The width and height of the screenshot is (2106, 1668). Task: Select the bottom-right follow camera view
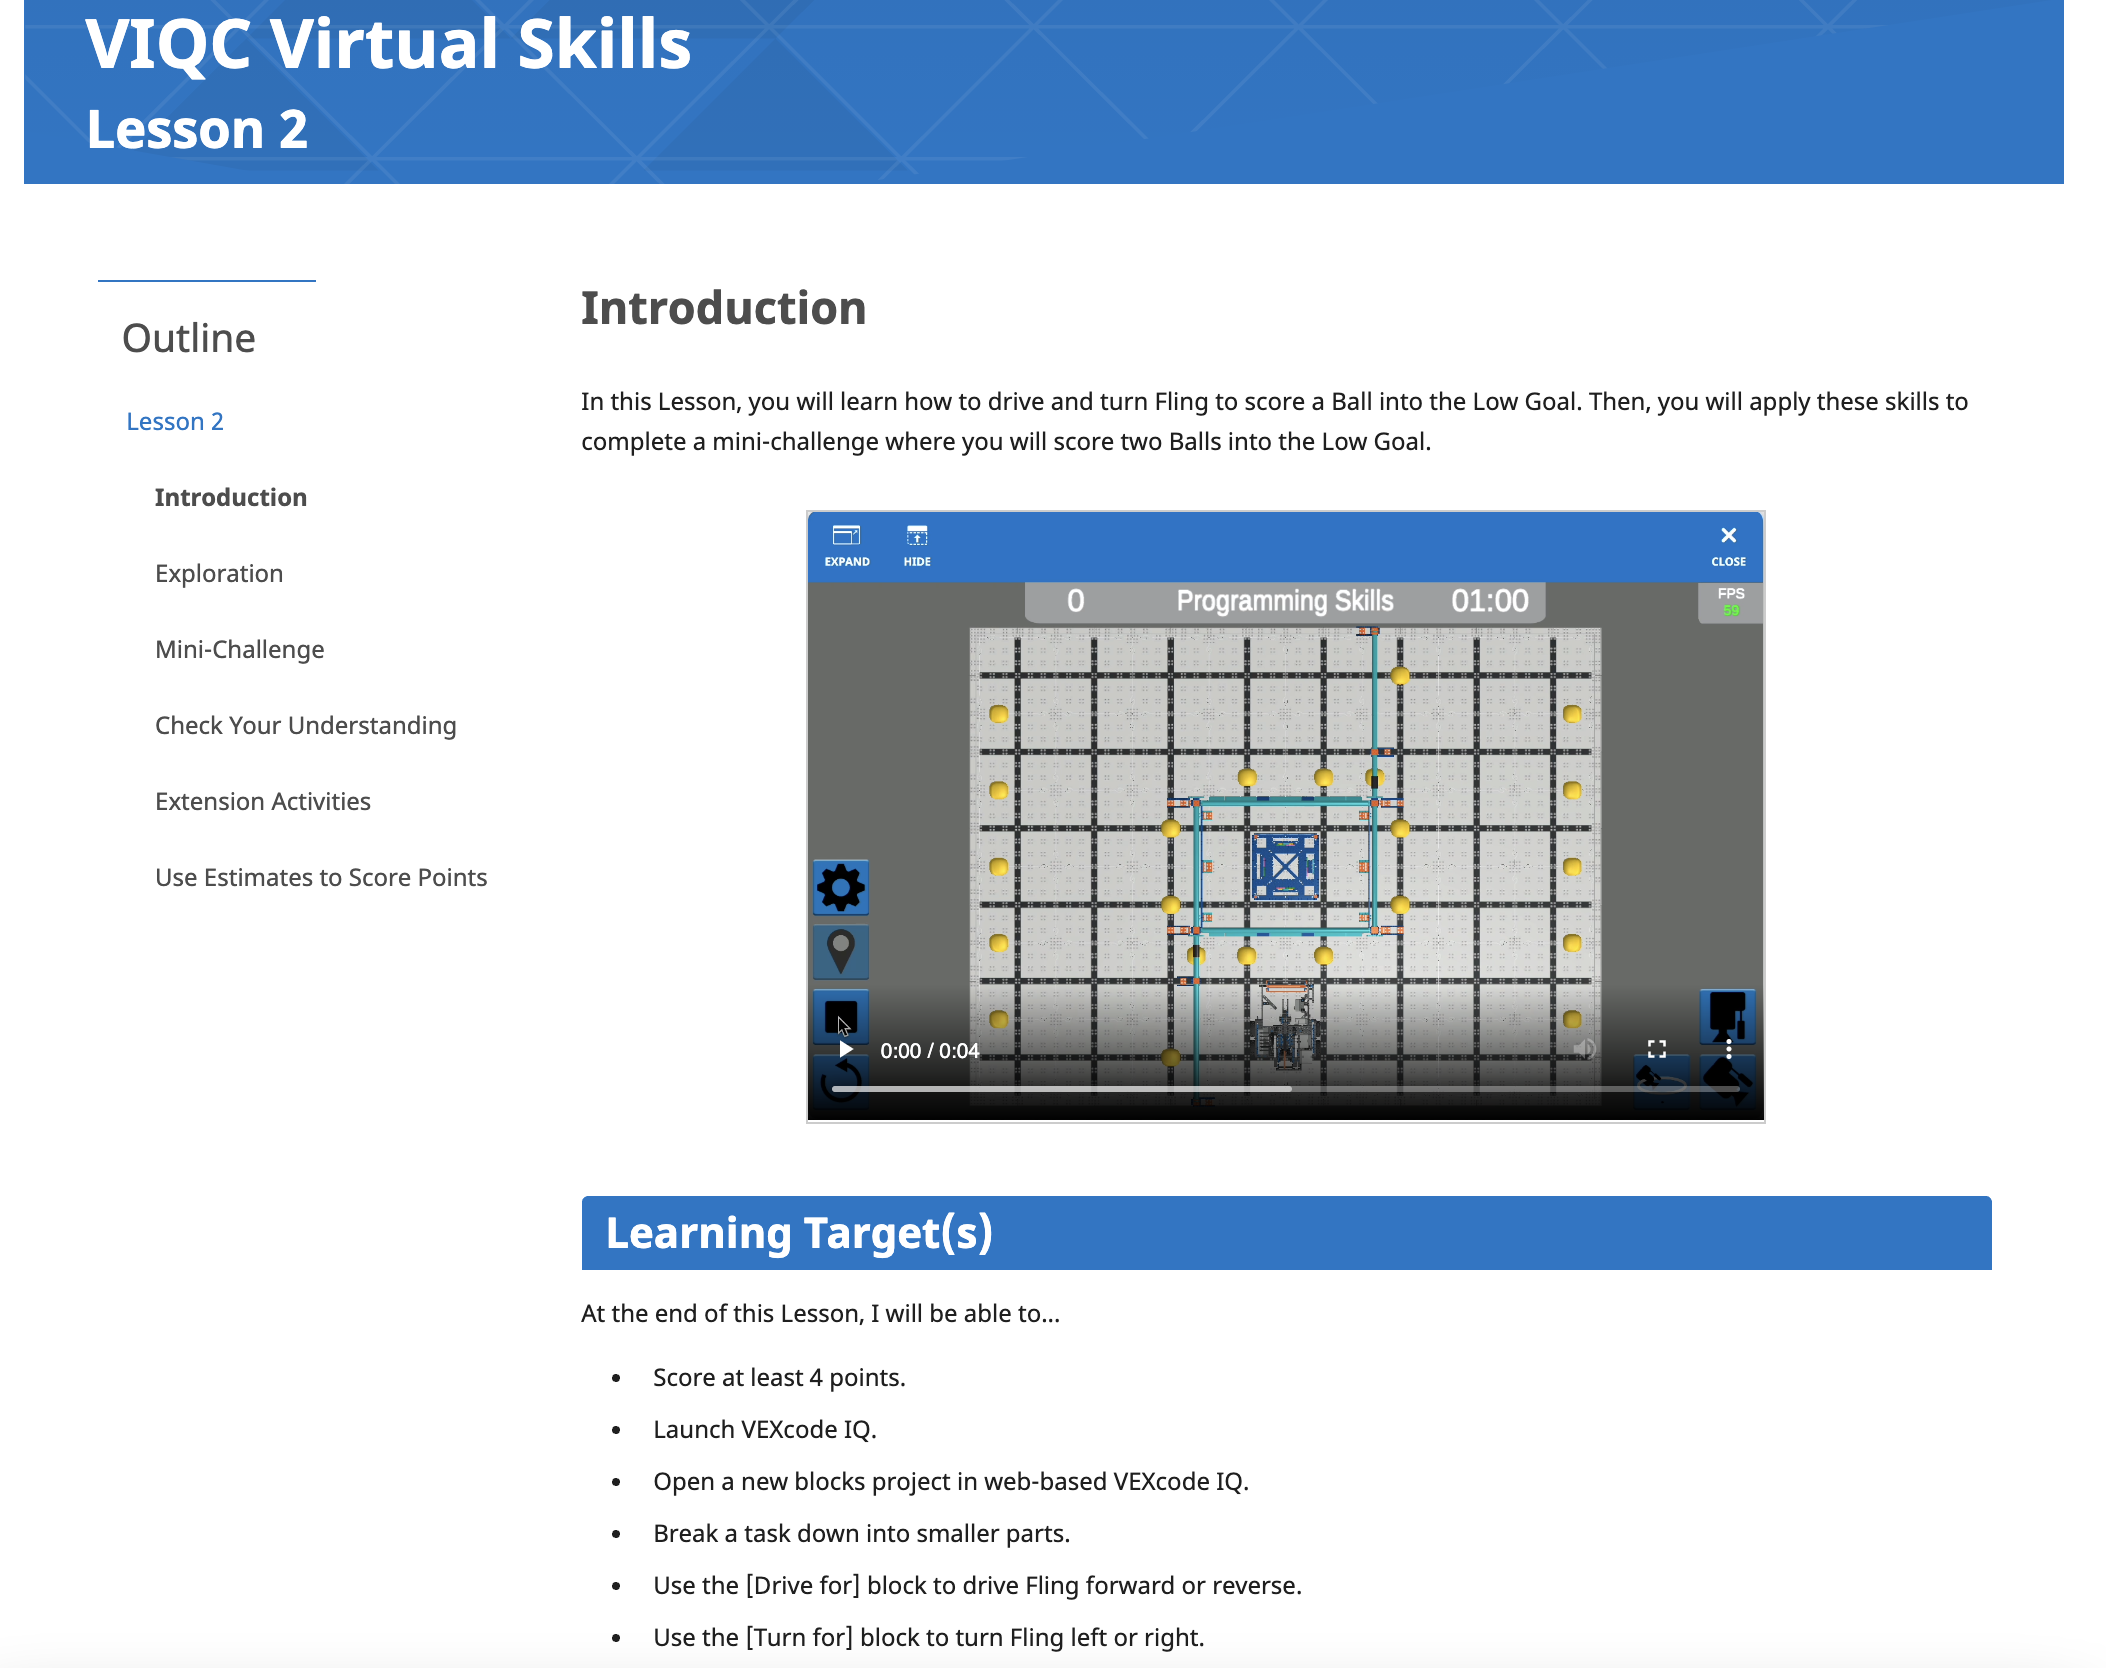(x=1727, y=1082)
